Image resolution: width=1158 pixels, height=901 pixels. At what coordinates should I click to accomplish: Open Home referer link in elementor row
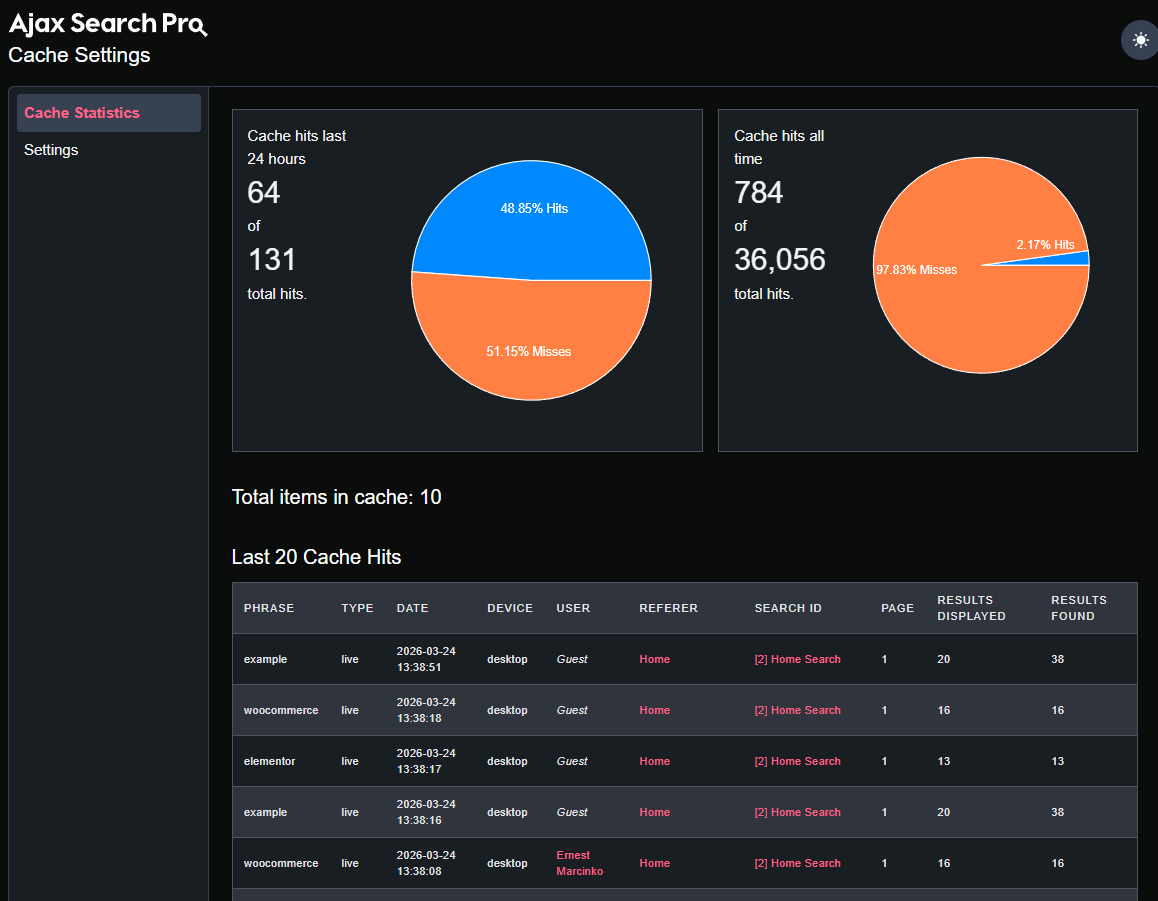pyautogui.click(x=655, y=761)
